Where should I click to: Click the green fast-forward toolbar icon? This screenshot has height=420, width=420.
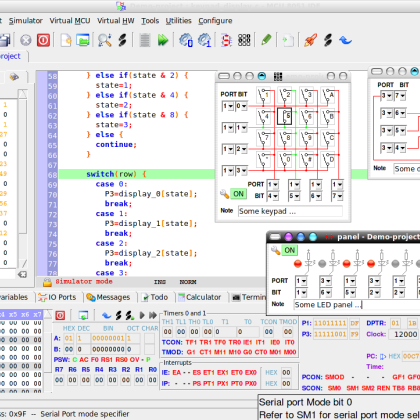[163, 40]
